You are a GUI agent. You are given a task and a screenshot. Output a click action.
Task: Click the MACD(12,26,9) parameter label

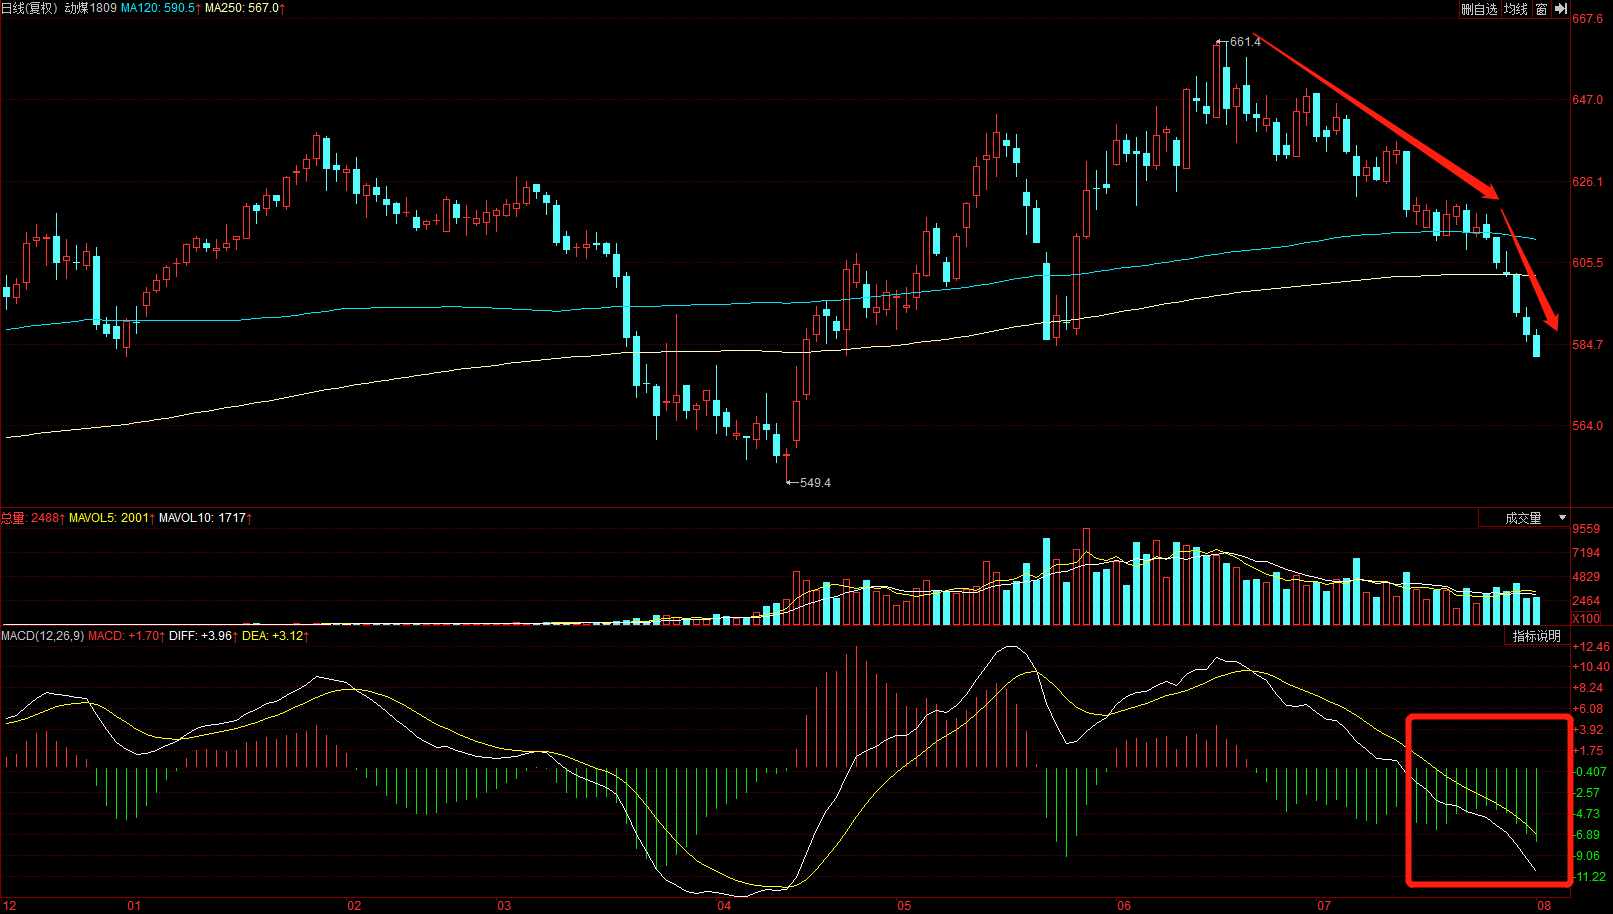(42, 636)
